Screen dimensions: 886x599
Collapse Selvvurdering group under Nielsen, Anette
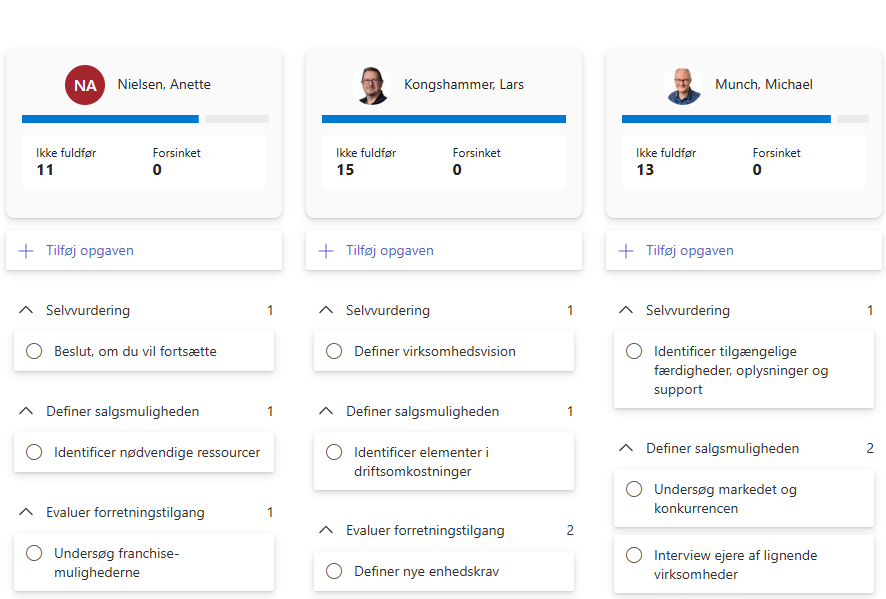pyautogui.click(x=26, y=310)
